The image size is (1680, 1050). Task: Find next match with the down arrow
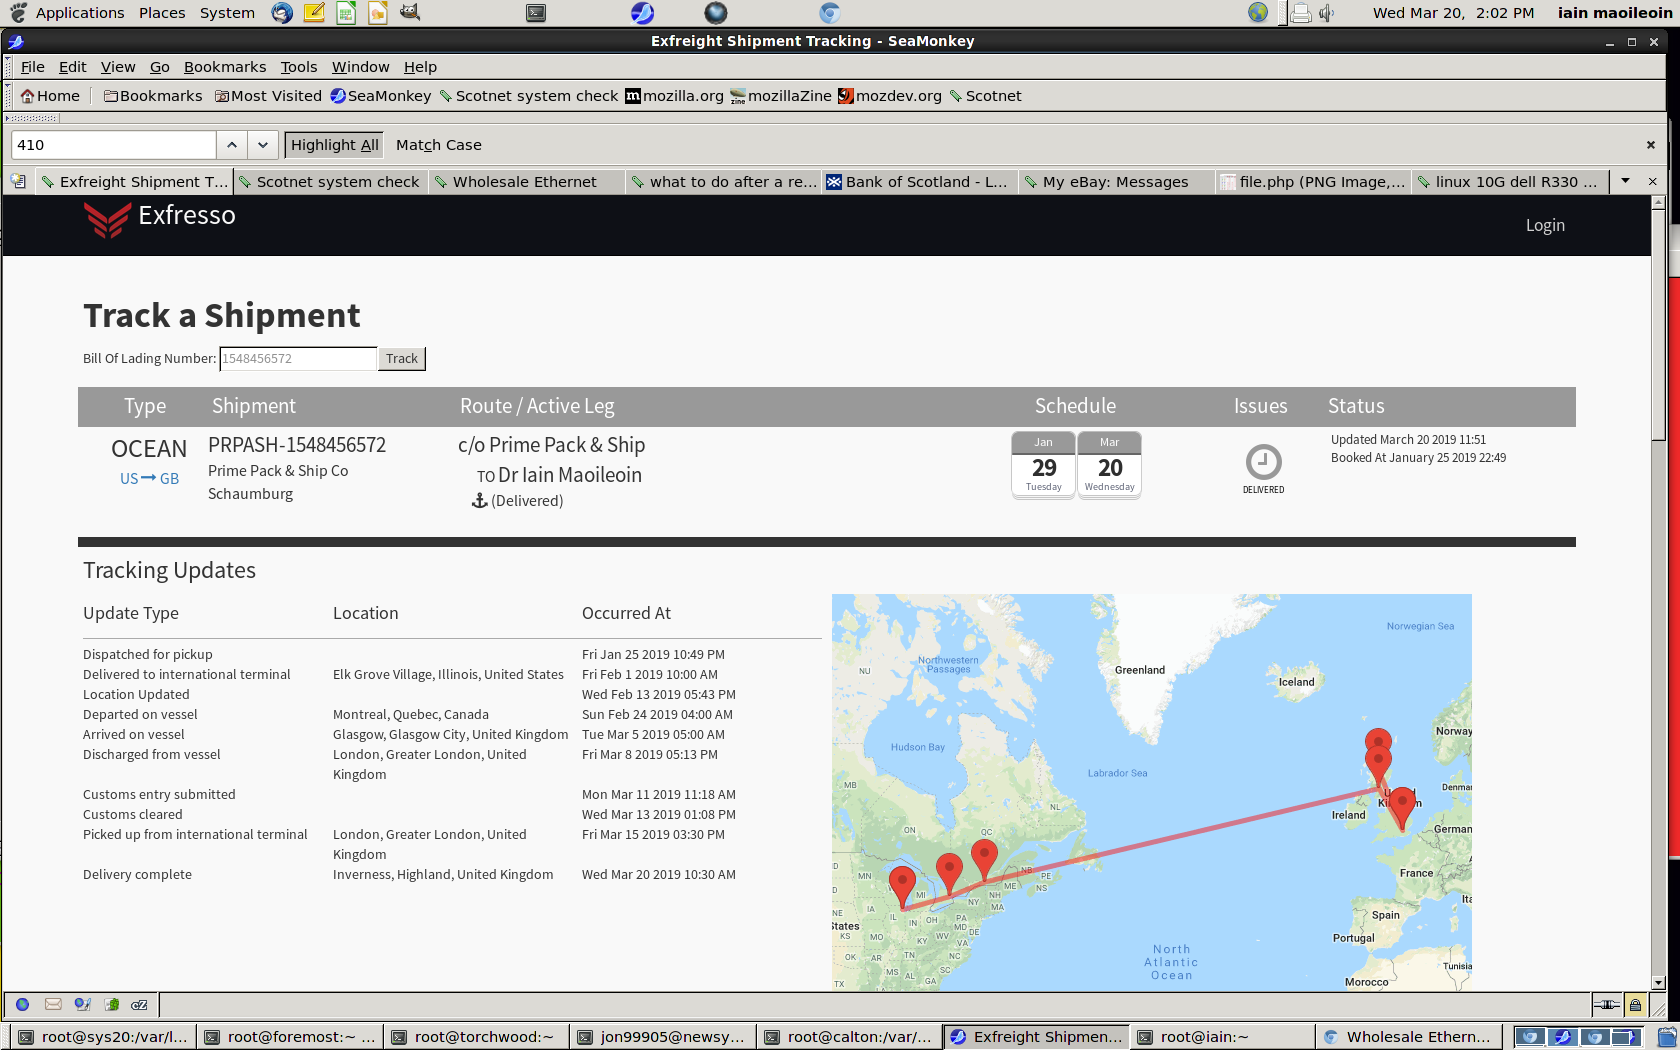[x=262, y=145]
